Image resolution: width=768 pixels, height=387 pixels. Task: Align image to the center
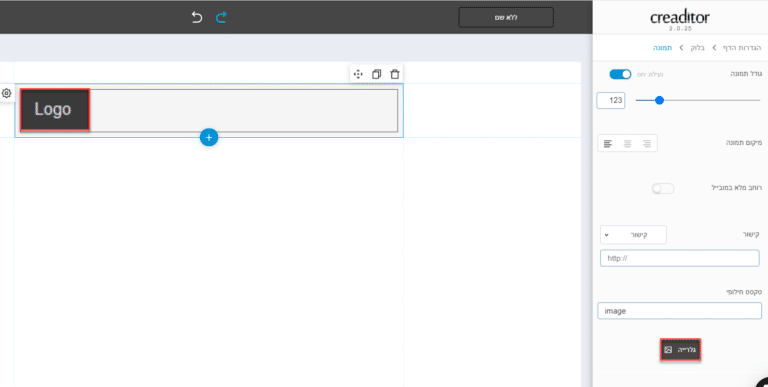click(x=627, y=144)
